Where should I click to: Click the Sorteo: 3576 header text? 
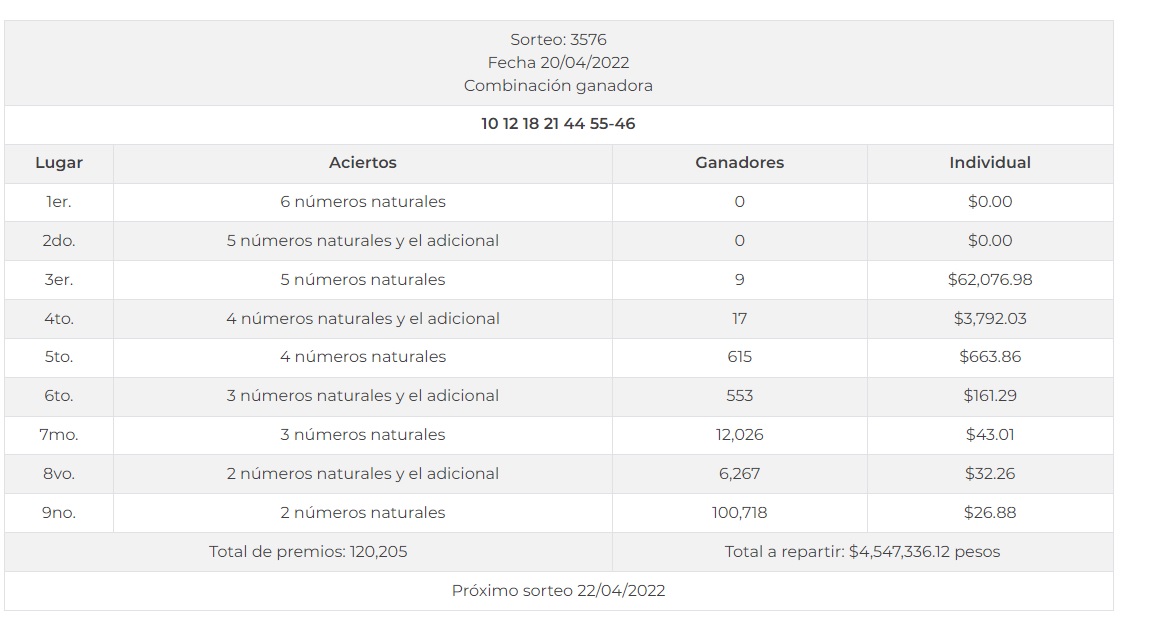[558, 40]
